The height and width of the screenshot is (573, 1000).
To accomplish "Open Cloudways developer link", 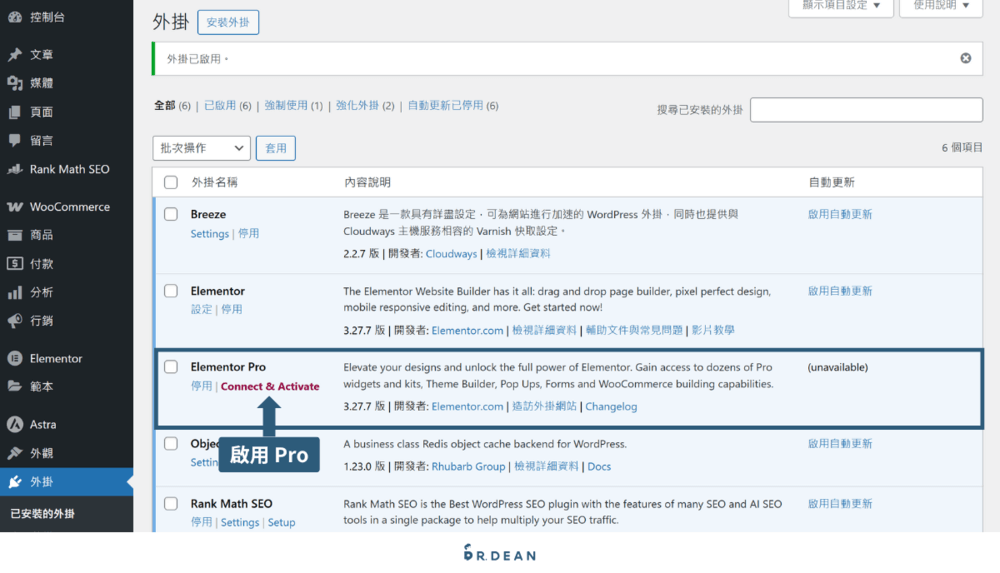I will [451, 253].
